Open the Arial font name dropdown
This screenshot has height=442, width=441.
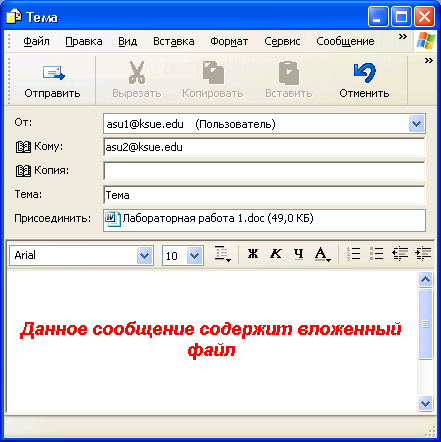(x=144, y=256)
